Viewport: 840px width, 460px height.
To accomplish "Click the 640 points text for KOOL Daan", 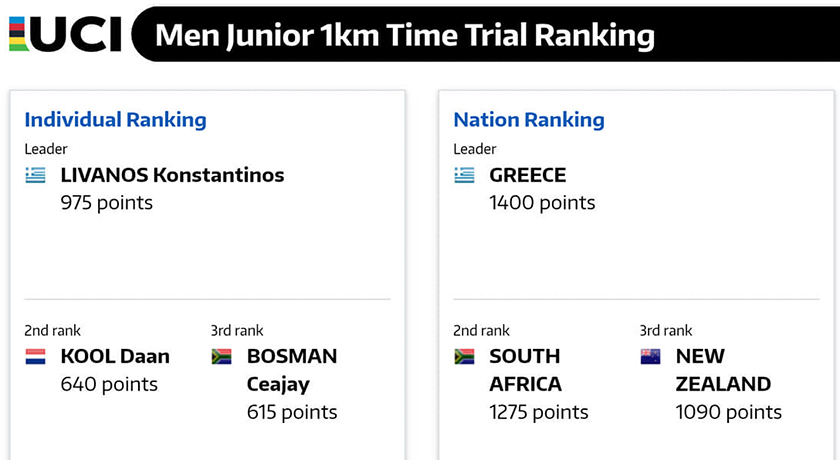I will click(x=109, y=384).
